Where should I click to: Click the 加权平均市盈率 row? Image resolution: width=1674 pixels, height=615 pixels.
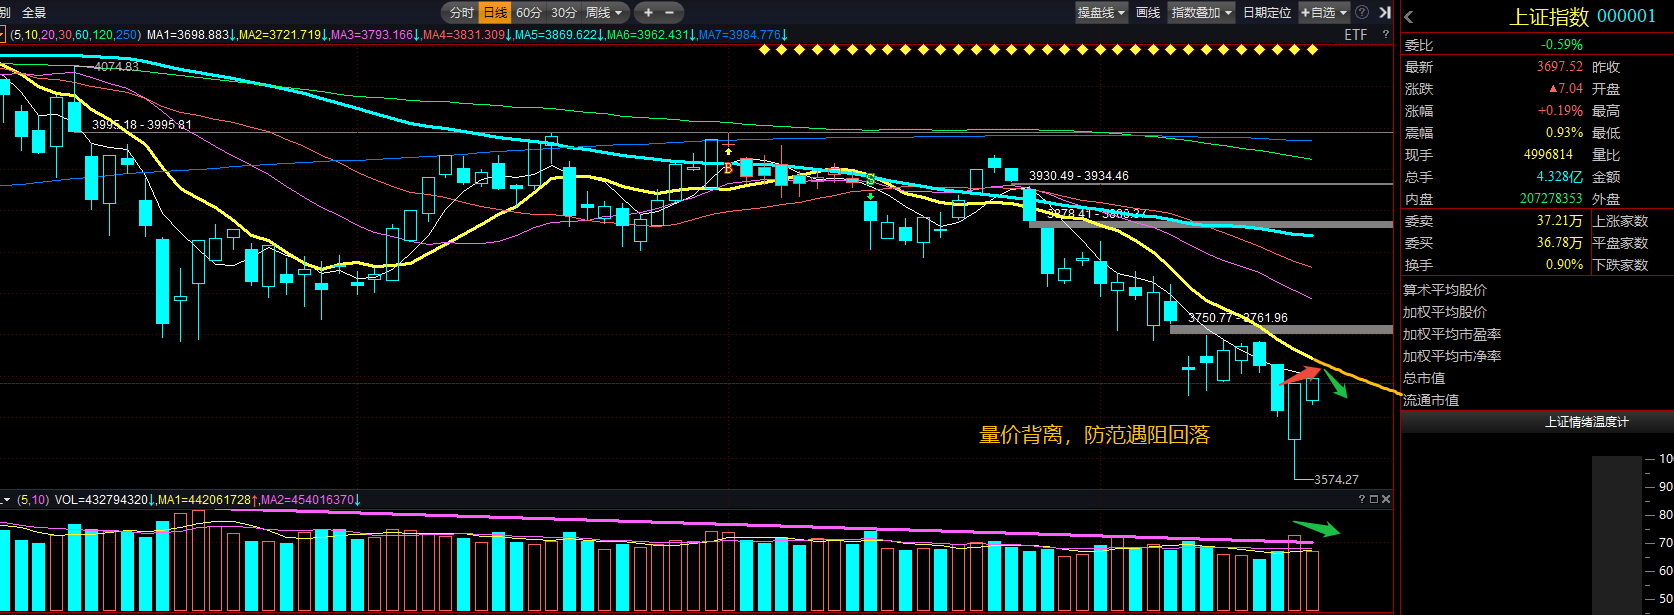click(x=1452, y=334)
